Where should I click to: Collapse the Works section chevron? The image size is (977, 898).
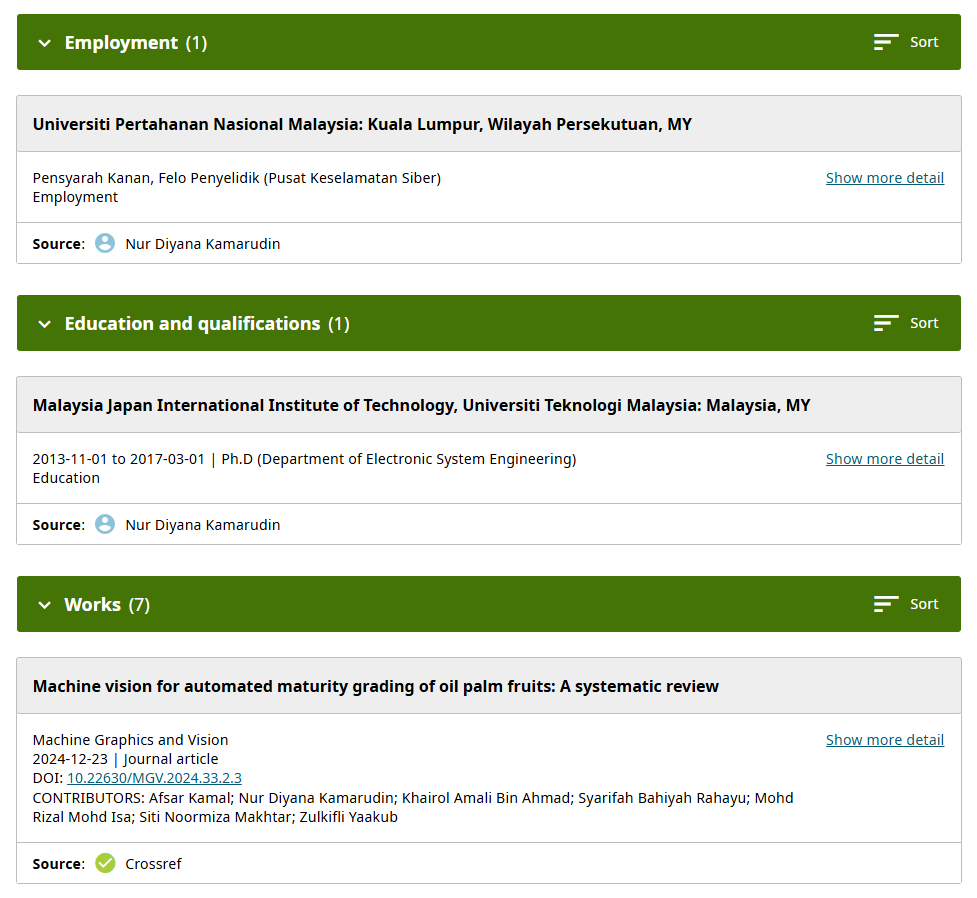44,605
